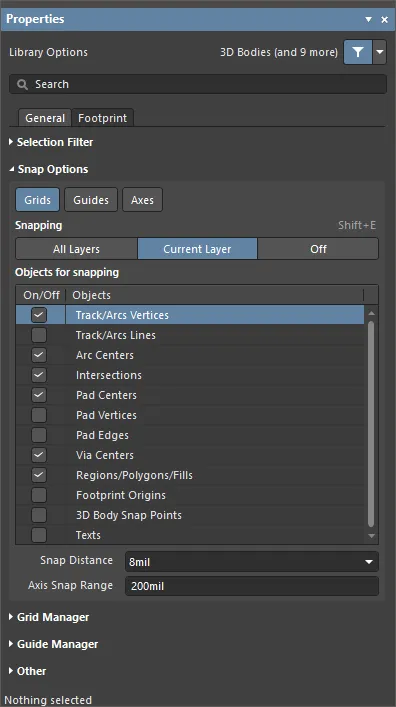This screenshot has width=396, height=707.
Task: Enable Track/Arcs Lines checkbox
Action: click(x=39, y=335)
